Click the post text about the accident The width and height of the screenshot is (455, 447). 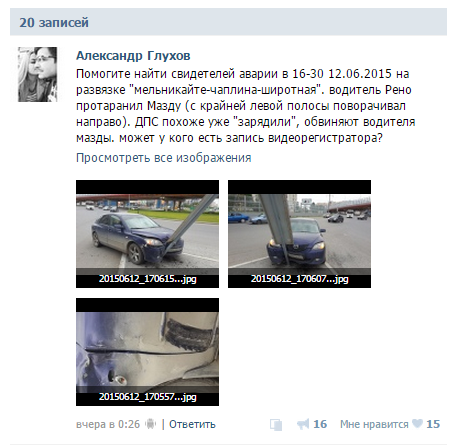pyautogui.click(x=246, y=106)
